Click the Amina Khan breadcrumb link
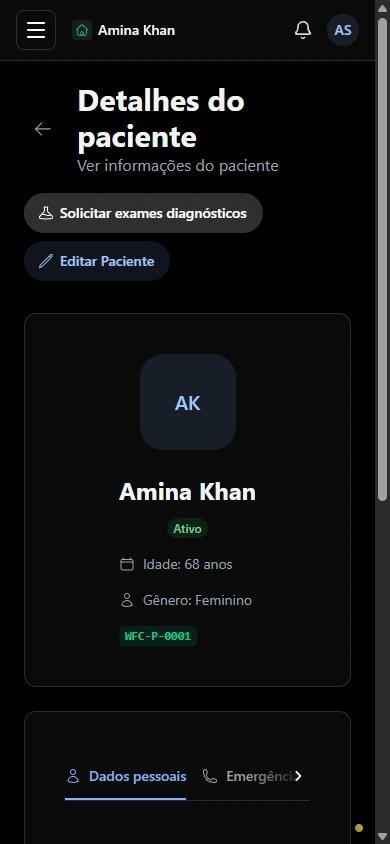 (x=136, y=31)
